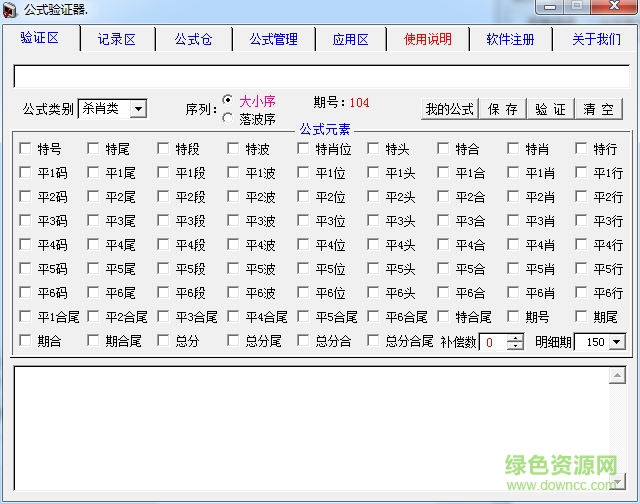Toggle the 平4码 checkbox

pyautogui.click(x=25, y=244)
